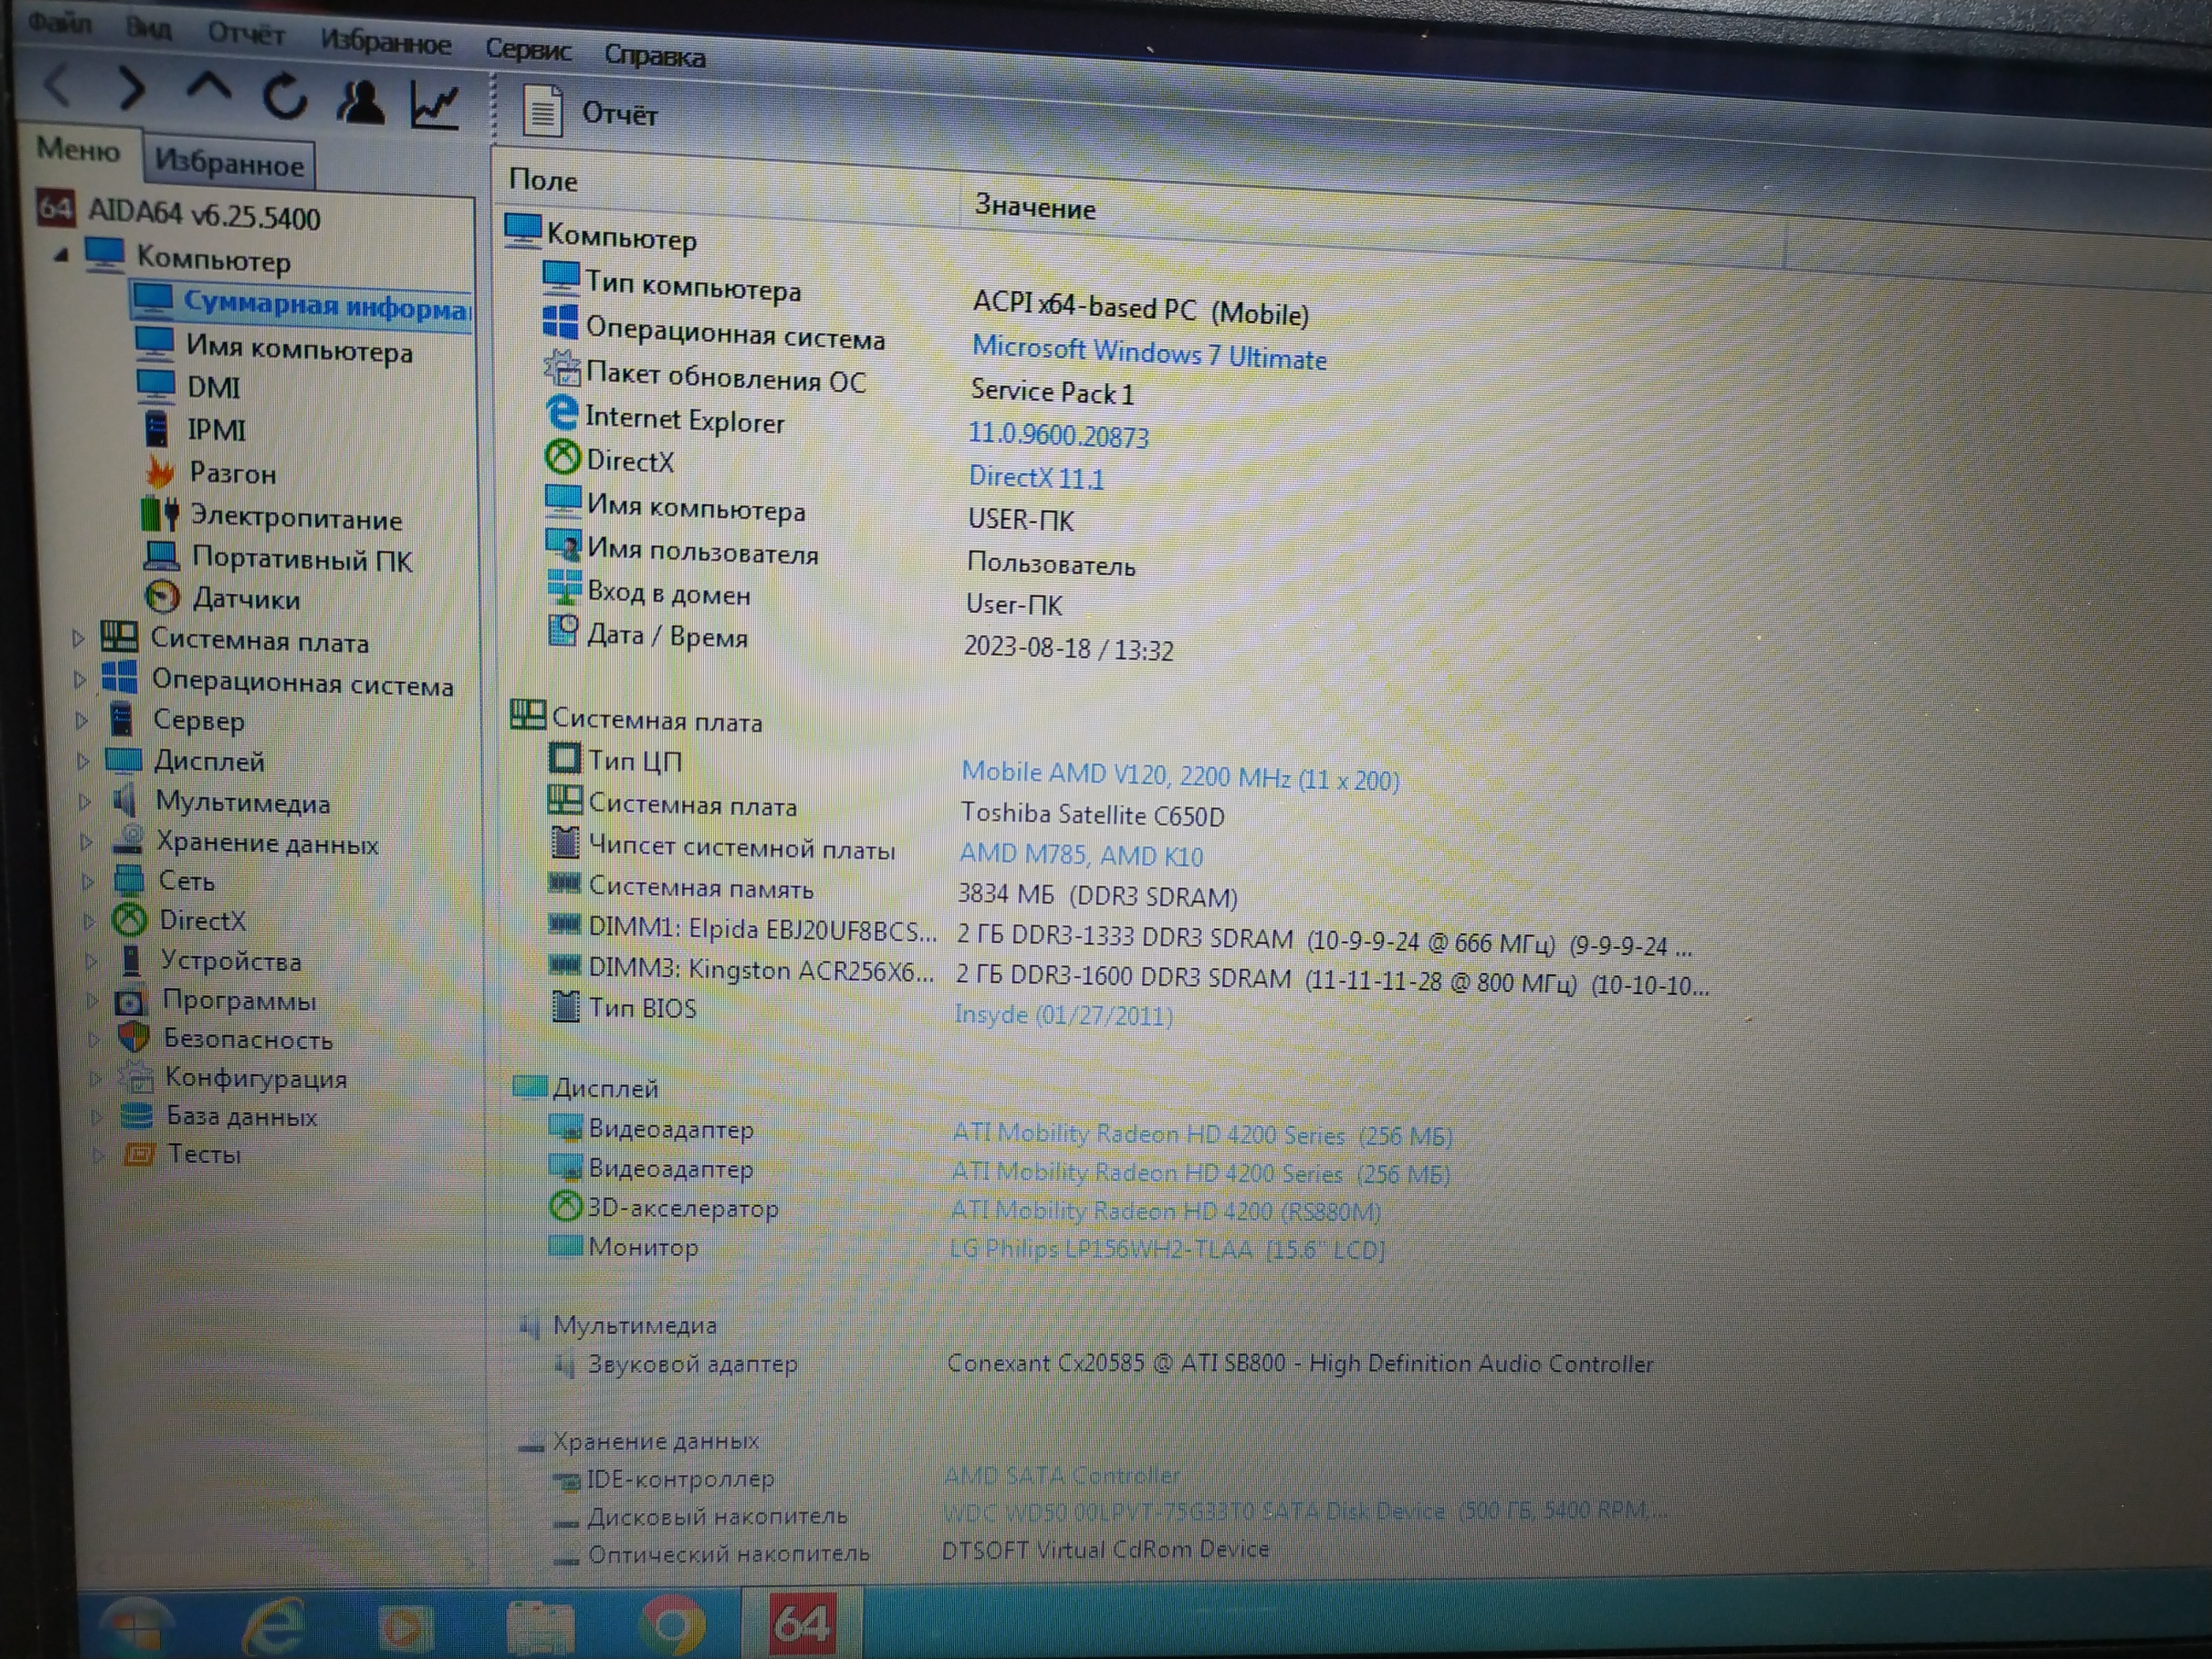Expand the Сеть tree node
Image resolution: width=2212 pixels, height=1659 pixels.
(88, 882)
